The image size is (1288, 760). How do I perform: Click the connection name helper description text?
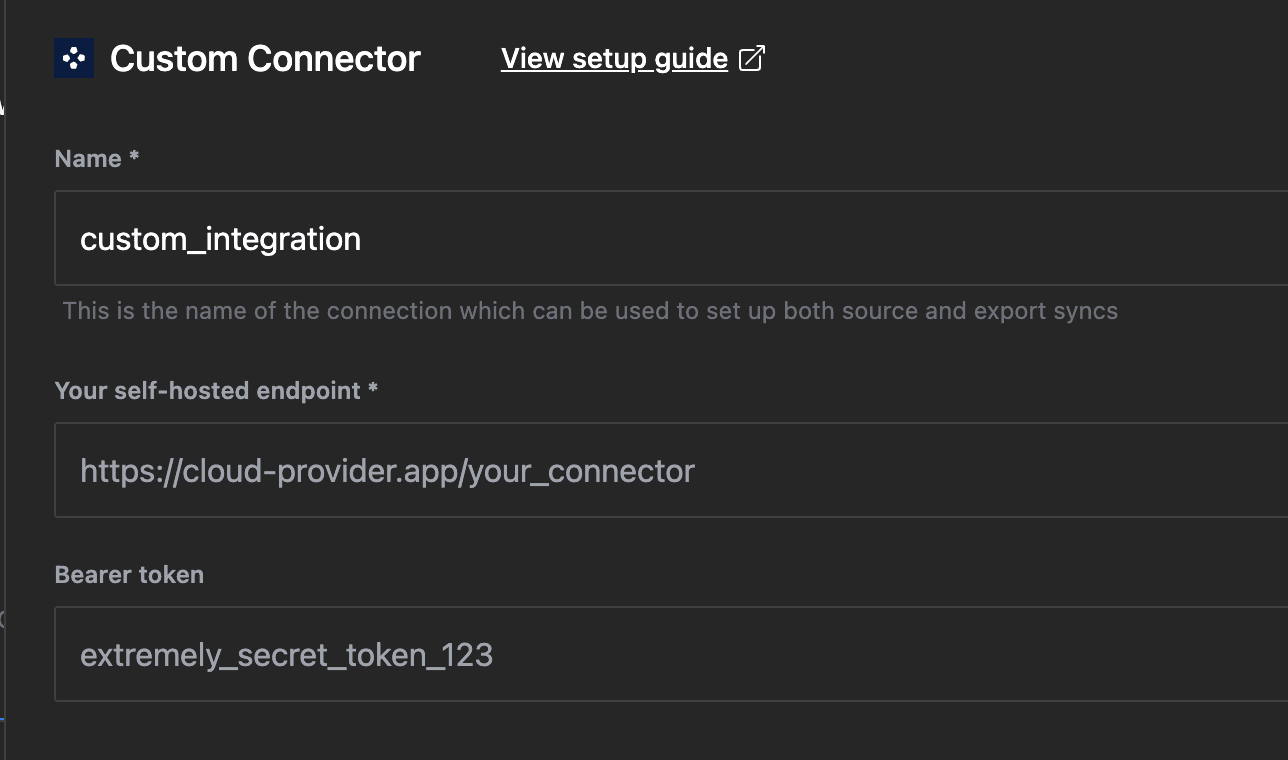pyautogui.click(x=590, y=311)
